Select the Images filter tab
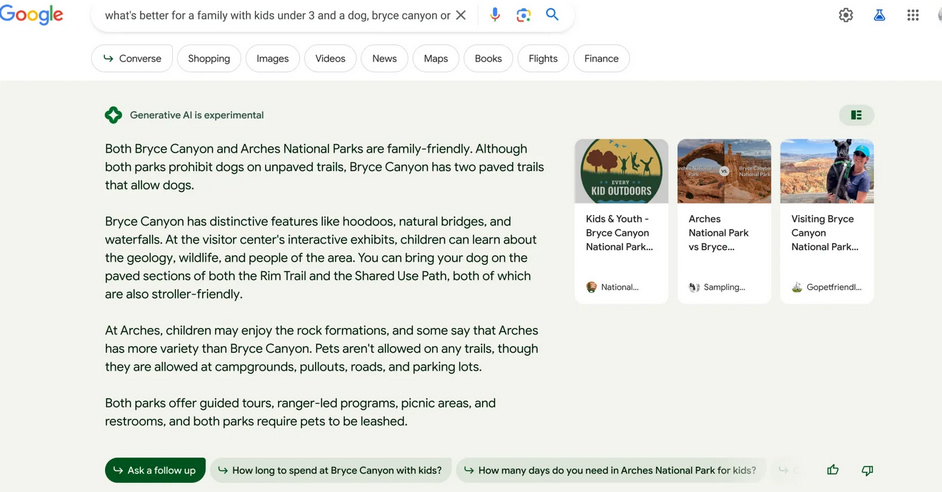942x492 pixels. point(272,58)
